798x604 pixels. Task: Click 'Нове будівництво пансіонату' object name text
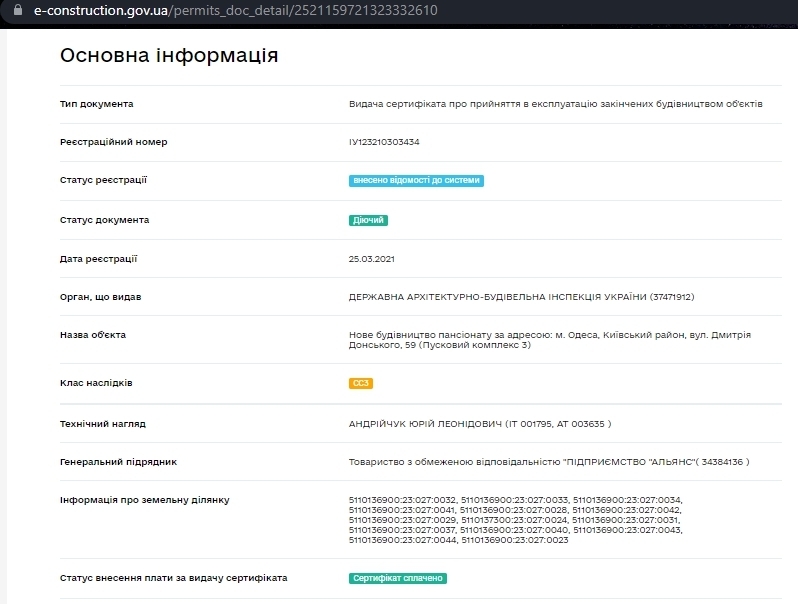[550, 340]
